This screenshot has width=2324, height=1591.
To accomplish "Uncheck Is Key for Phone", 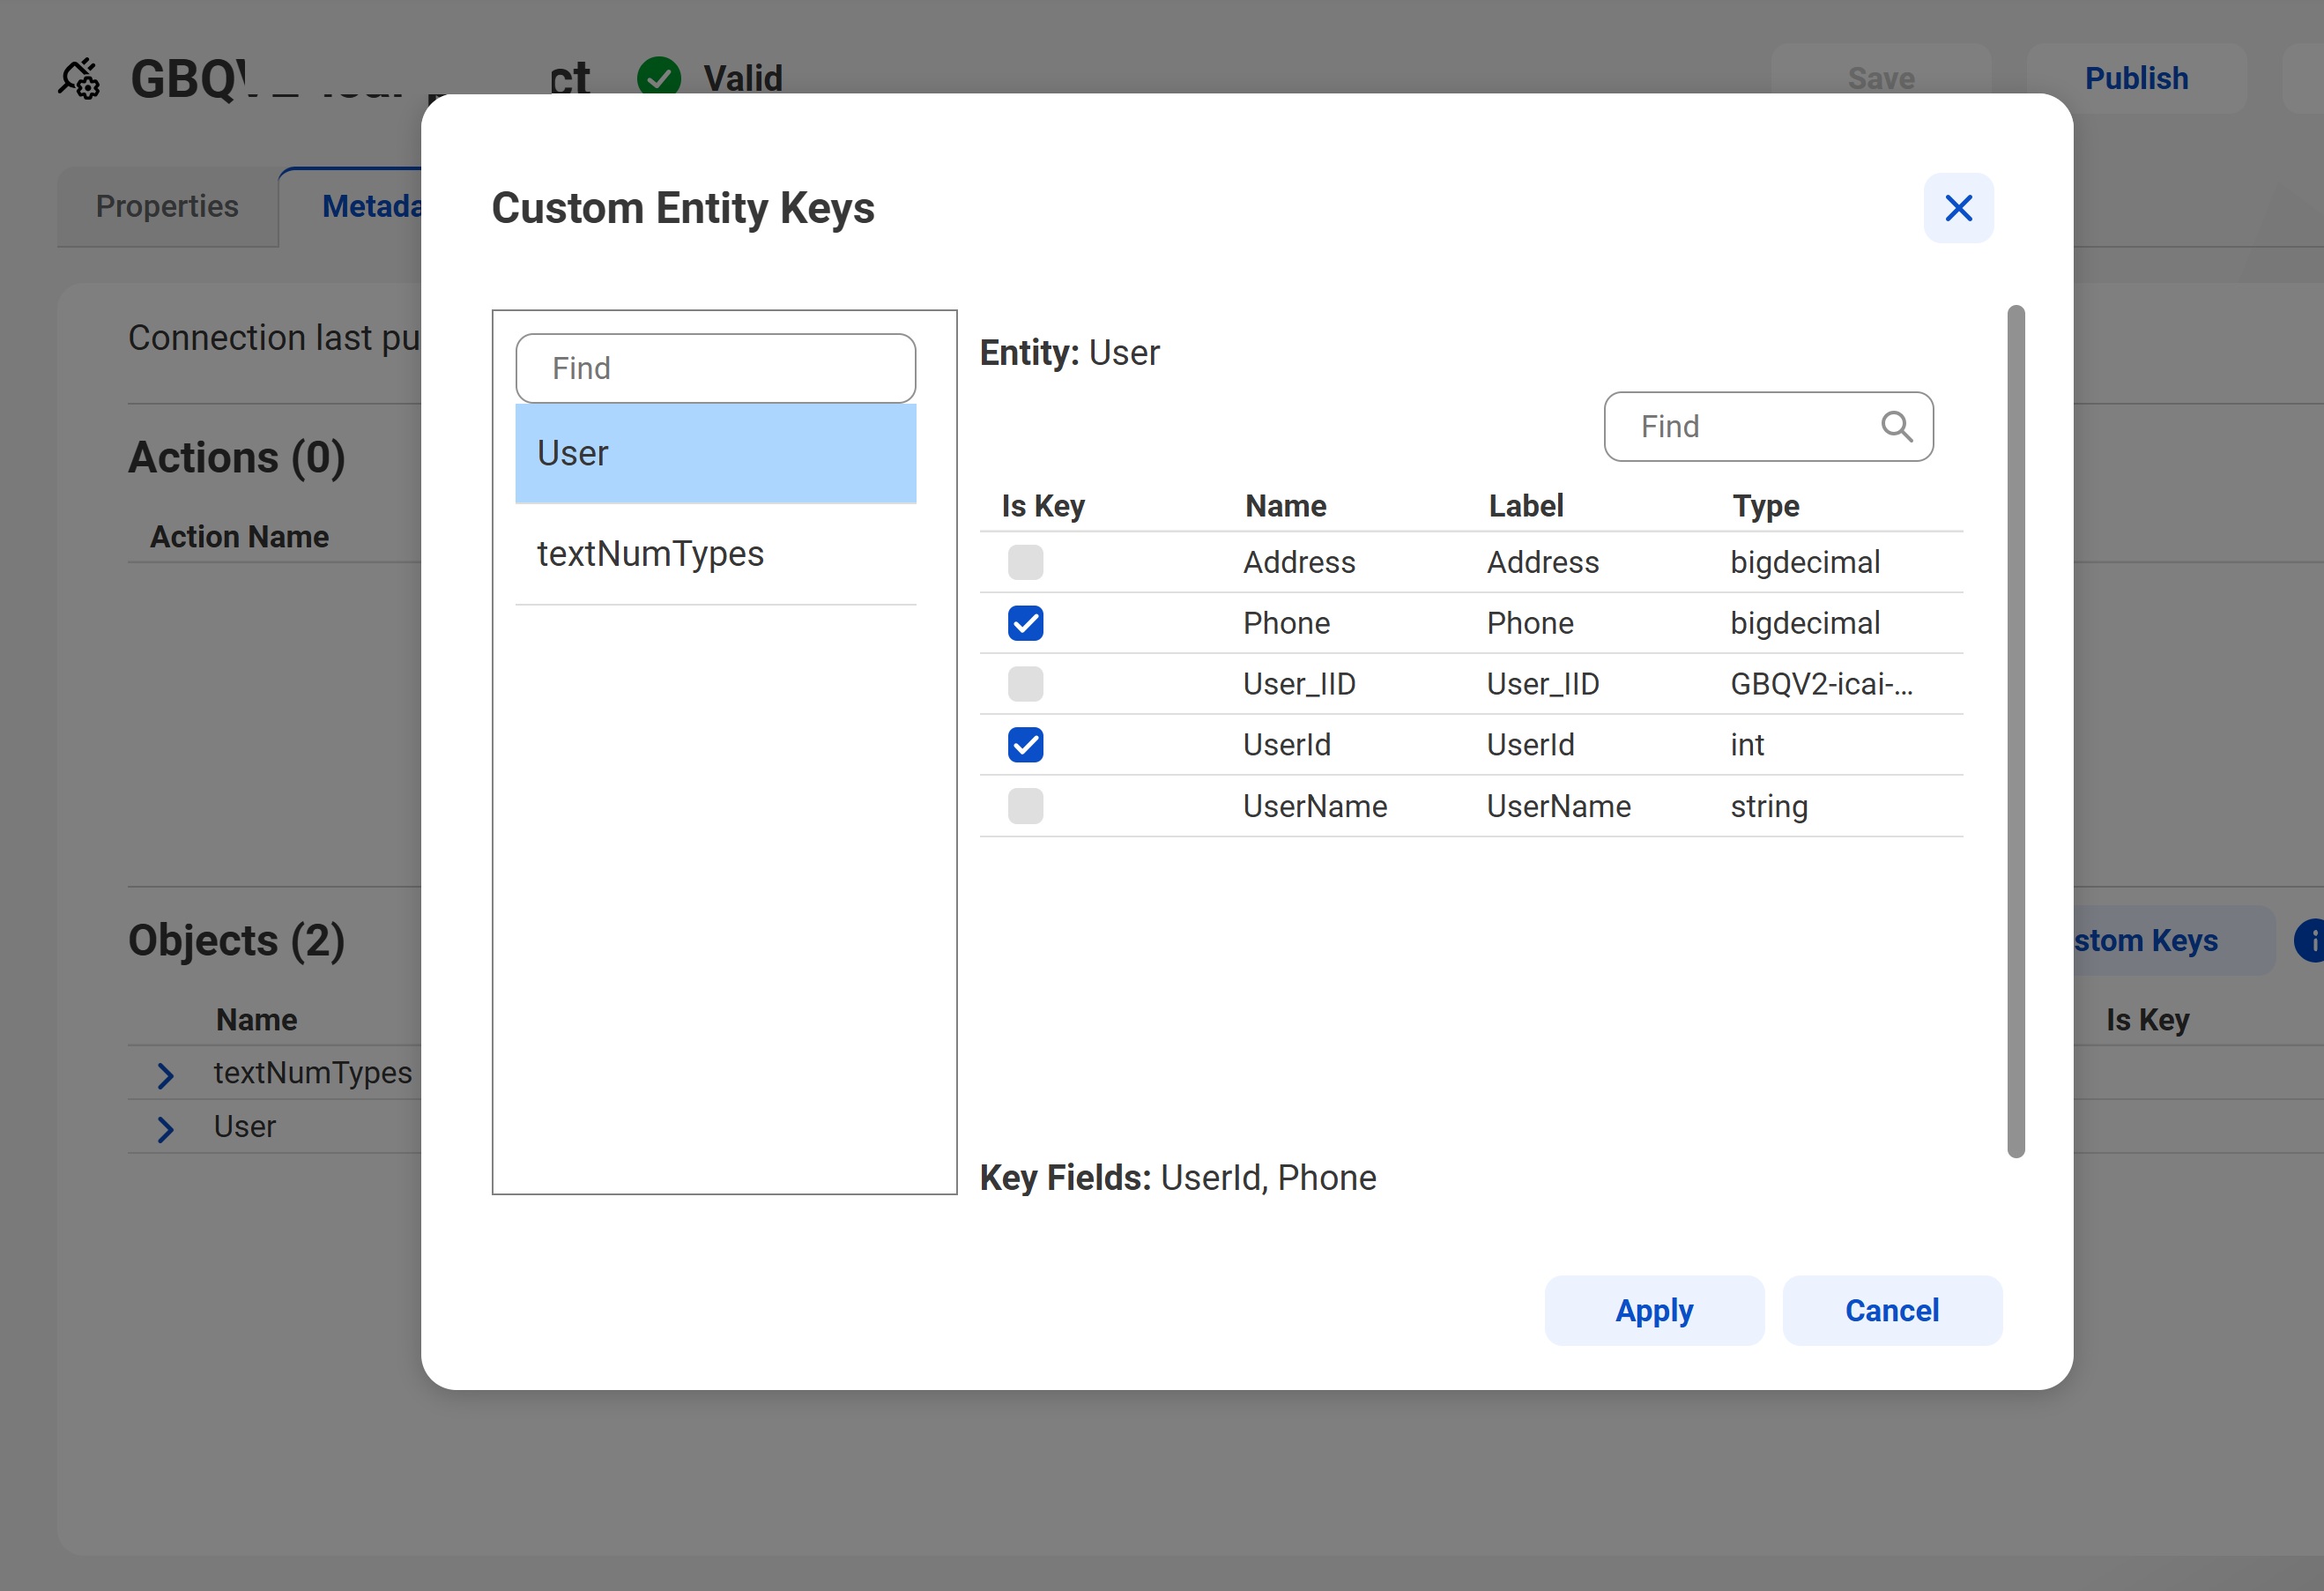I will (x=1025, y=623).
